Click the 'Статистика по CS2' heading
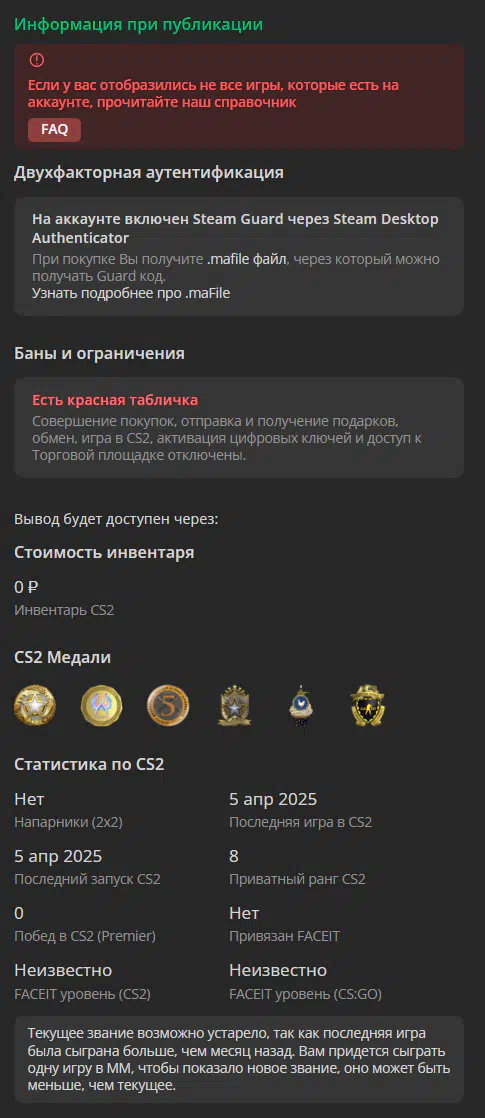 pos(89,764)
